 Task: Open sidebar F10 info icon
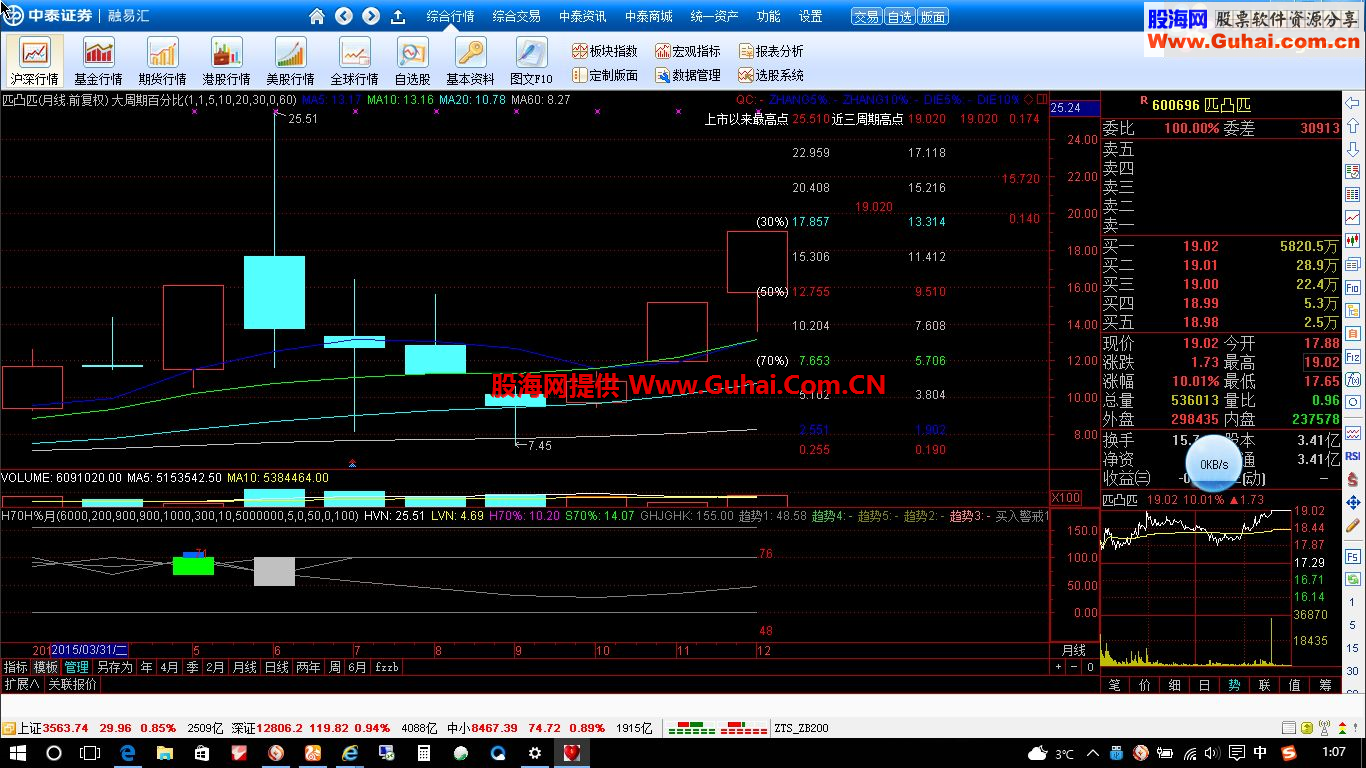(1353, 287)
